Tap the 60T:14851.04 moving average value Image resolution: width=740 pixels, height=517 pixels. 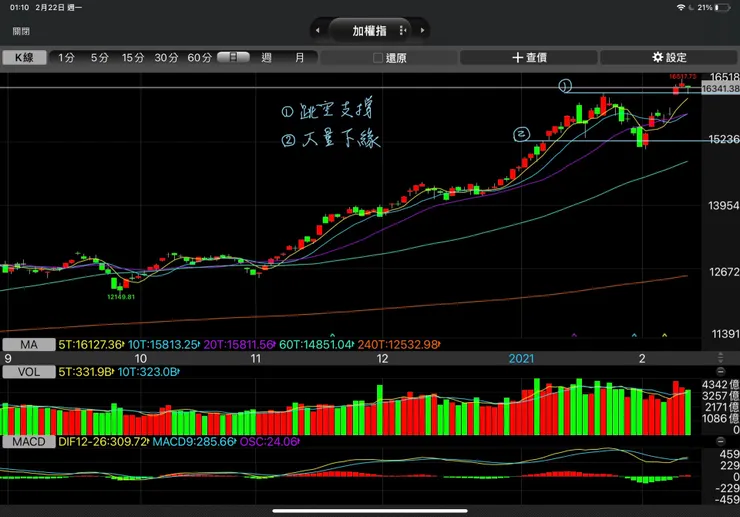[316, 345]
